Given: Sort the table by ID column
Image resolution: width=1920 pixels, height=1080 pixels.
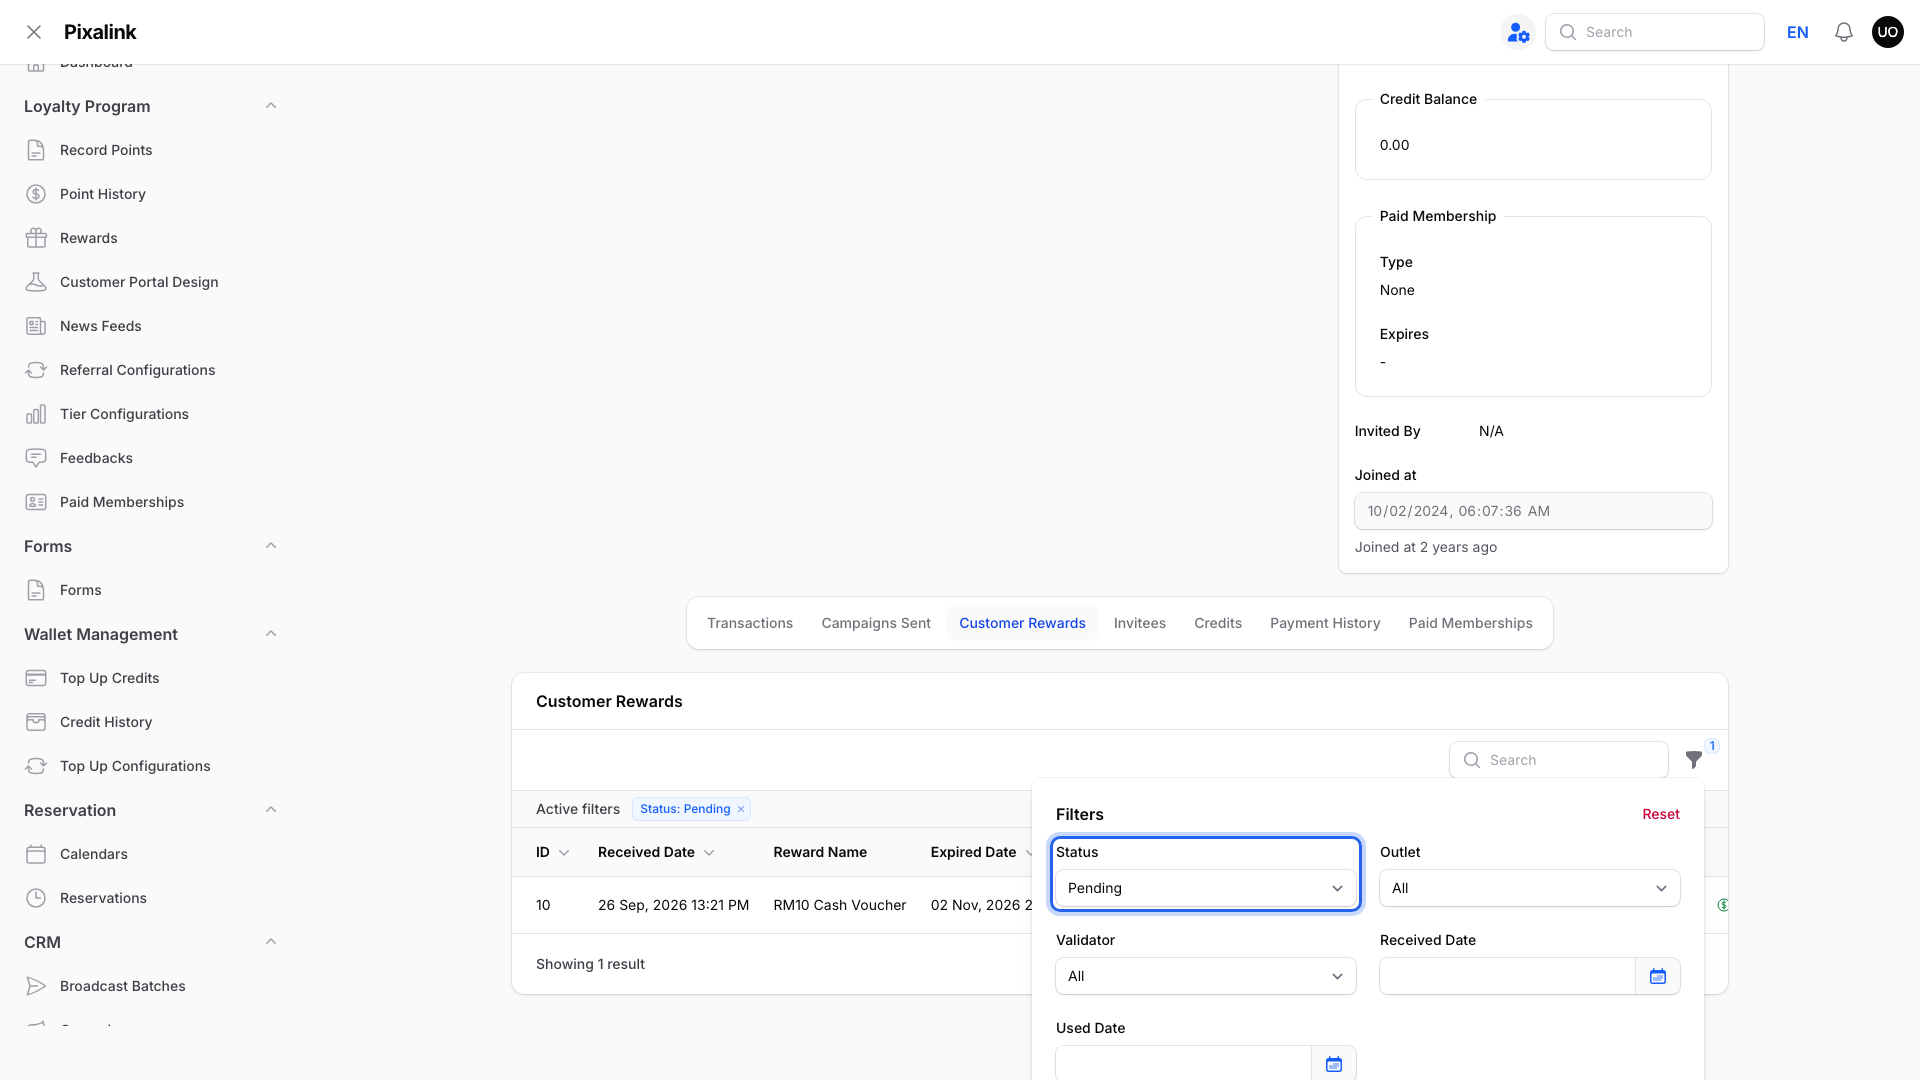Looking at the screenshot, I should [x=552, y=852].
